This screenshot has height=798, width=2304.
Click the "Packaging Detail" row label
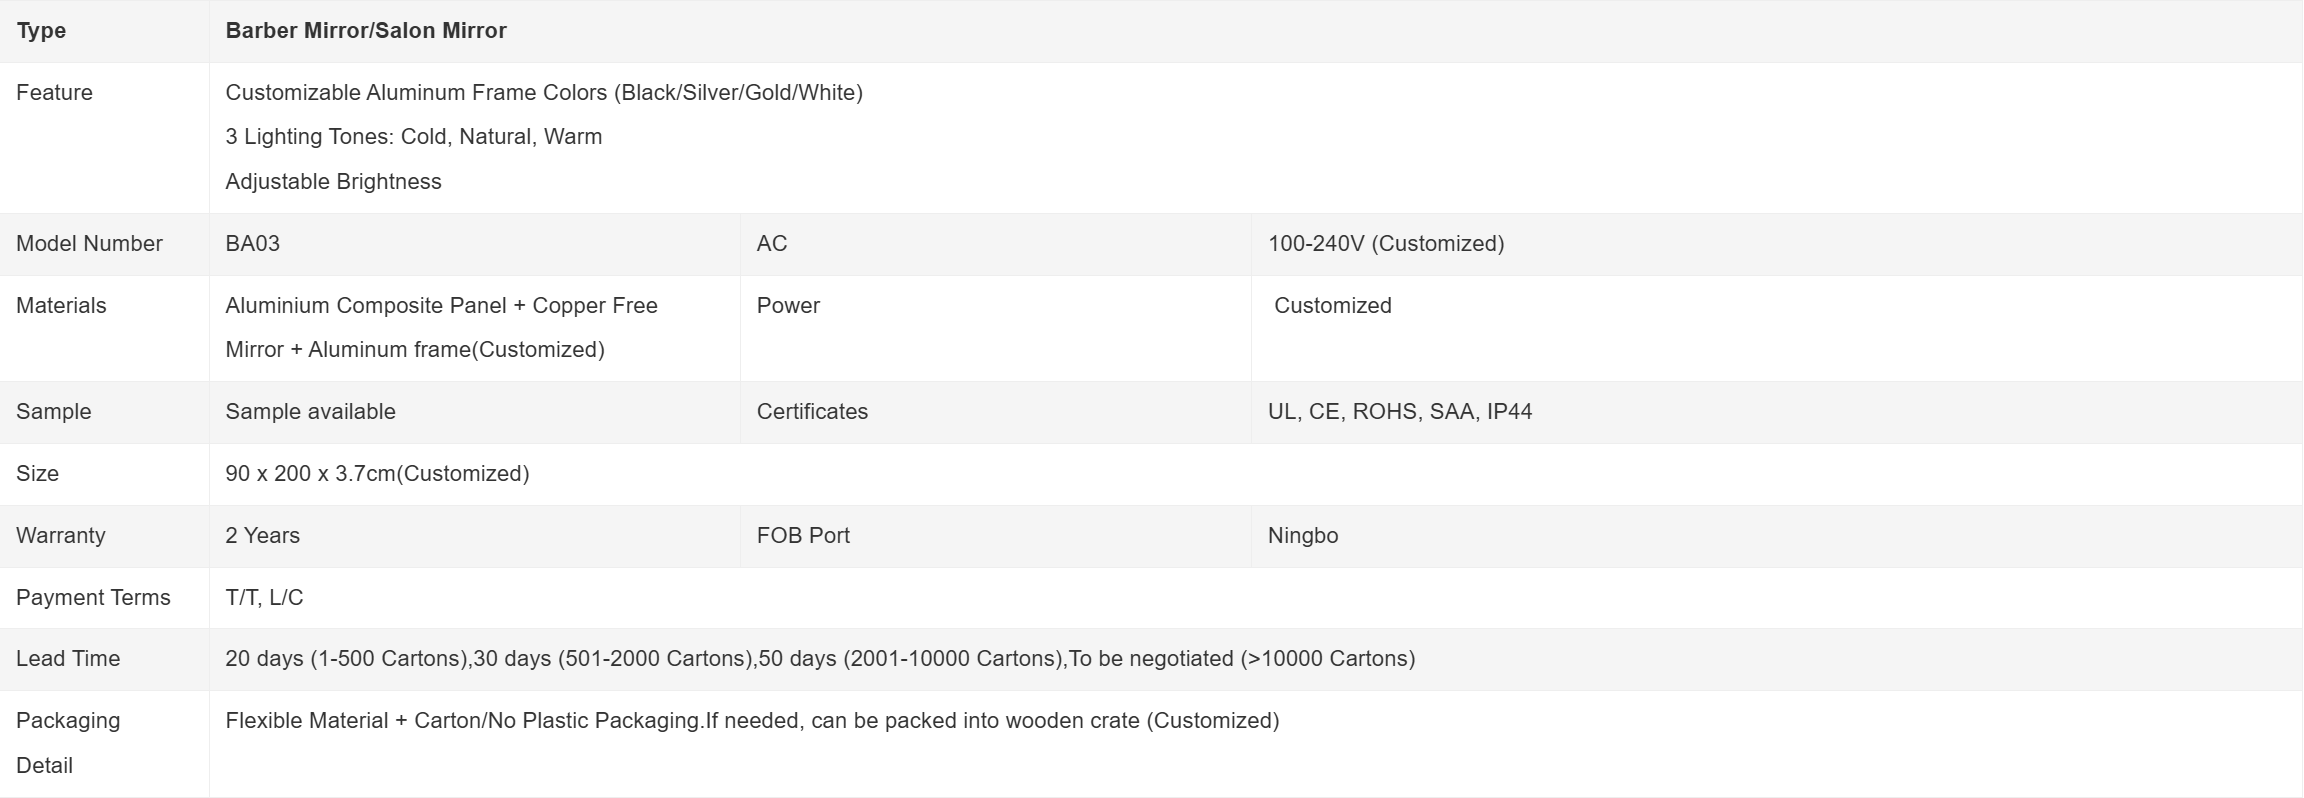(x=67, y=742)
